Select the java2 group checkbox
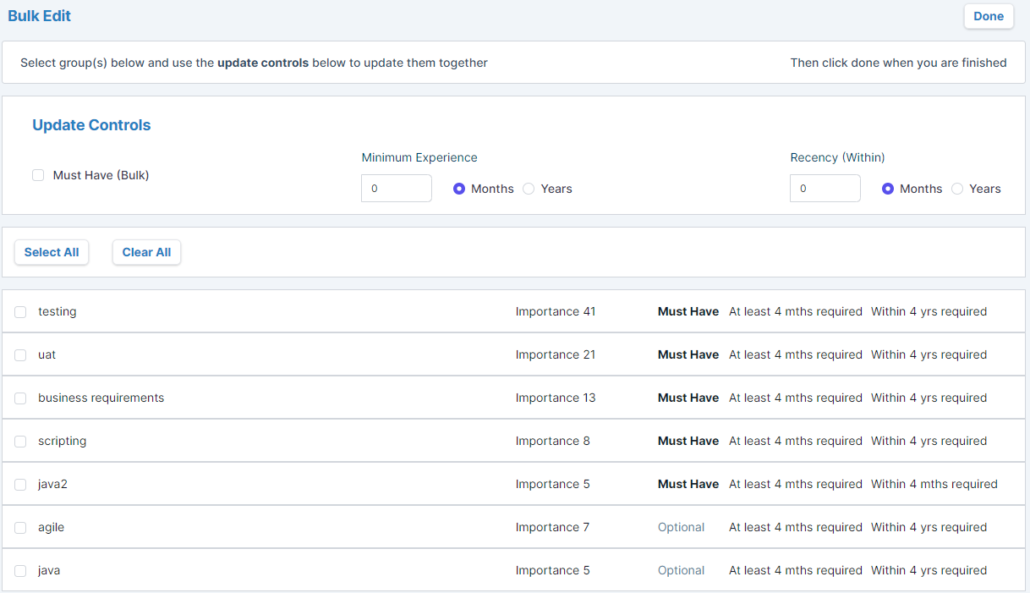 (20, 485)
